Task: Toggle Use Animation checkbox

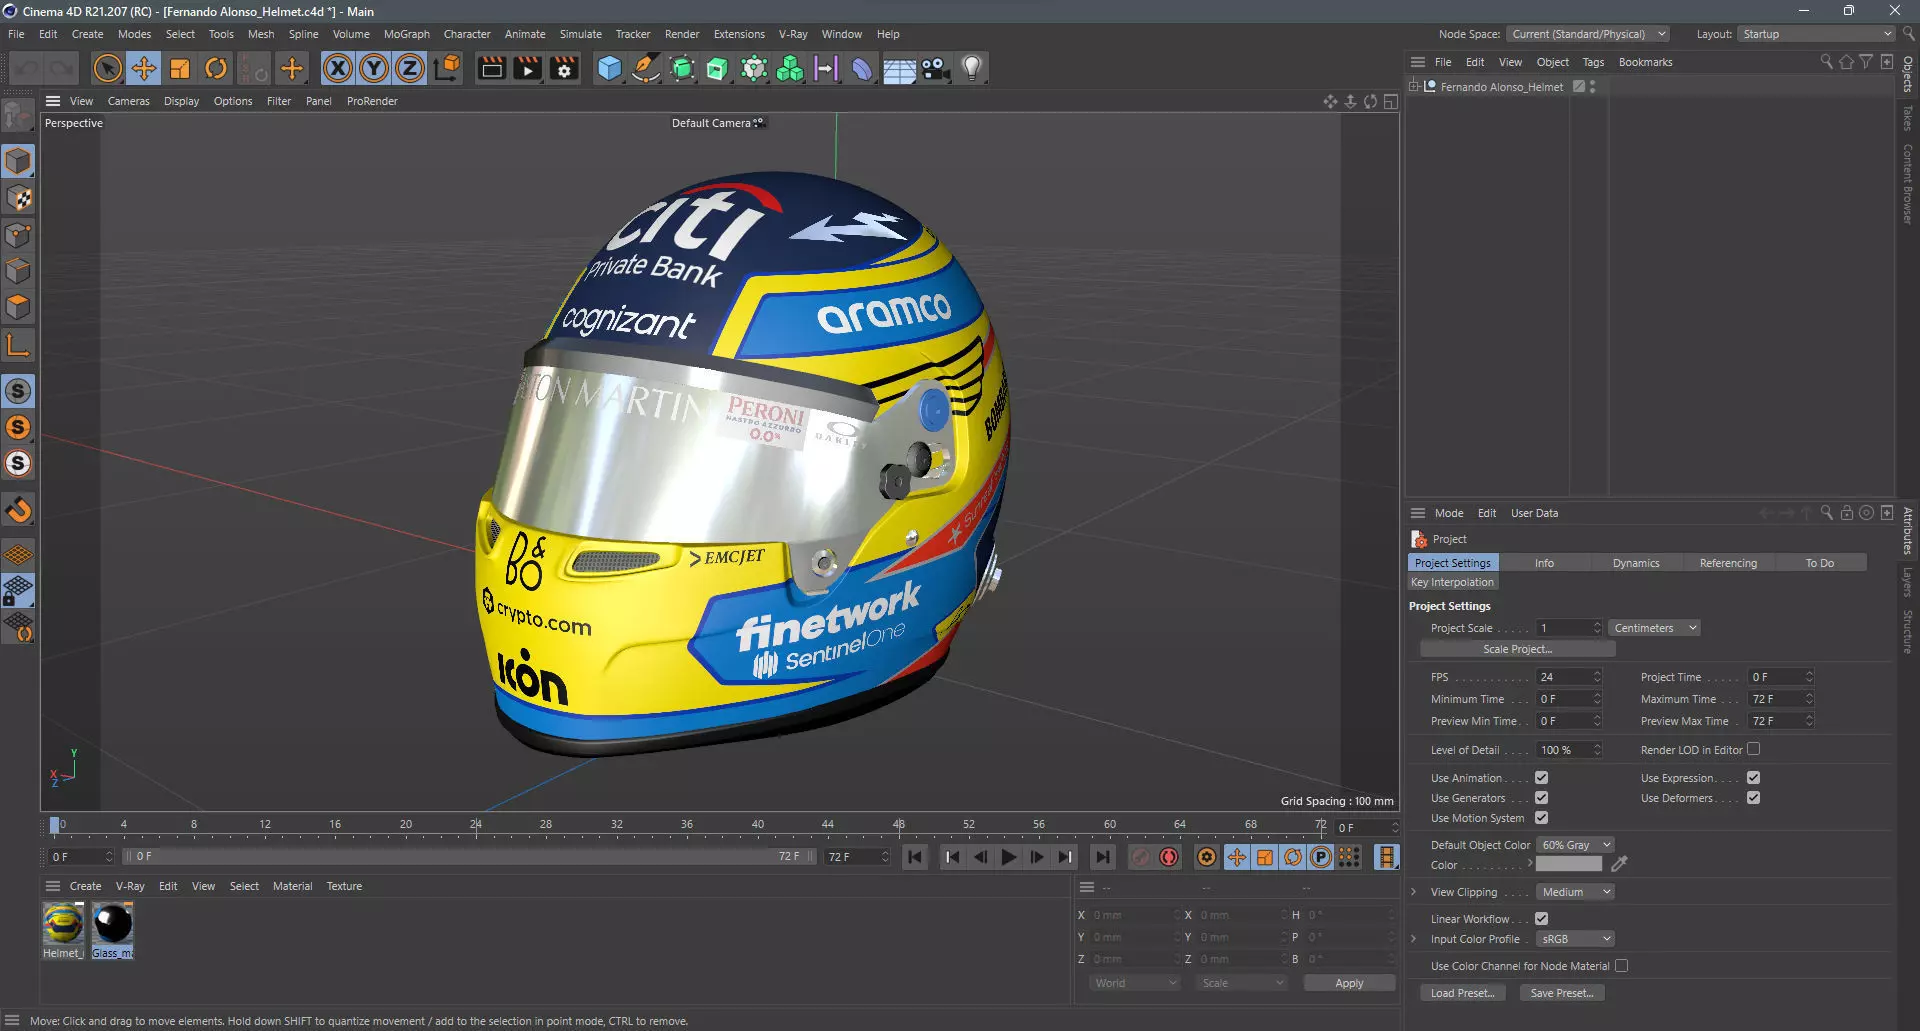Action: pos(1541,778)
